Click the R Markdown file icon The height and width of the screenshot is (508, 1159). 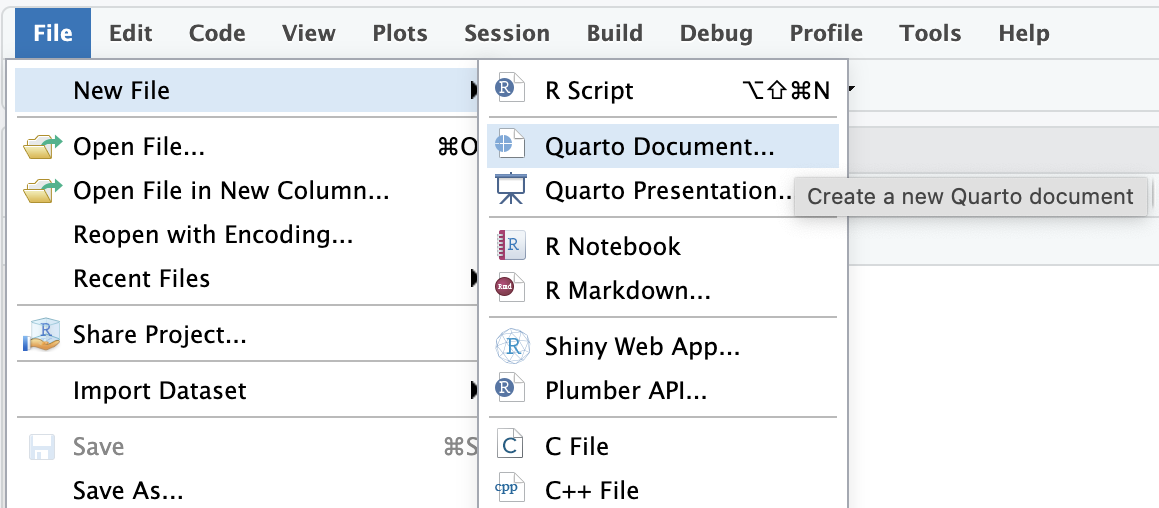(x=510, y=291)
